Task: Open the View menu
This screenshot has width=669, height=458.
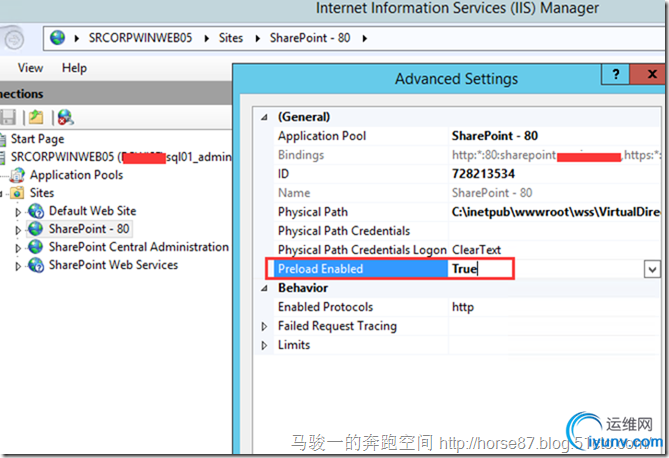Action: (30, 68)
